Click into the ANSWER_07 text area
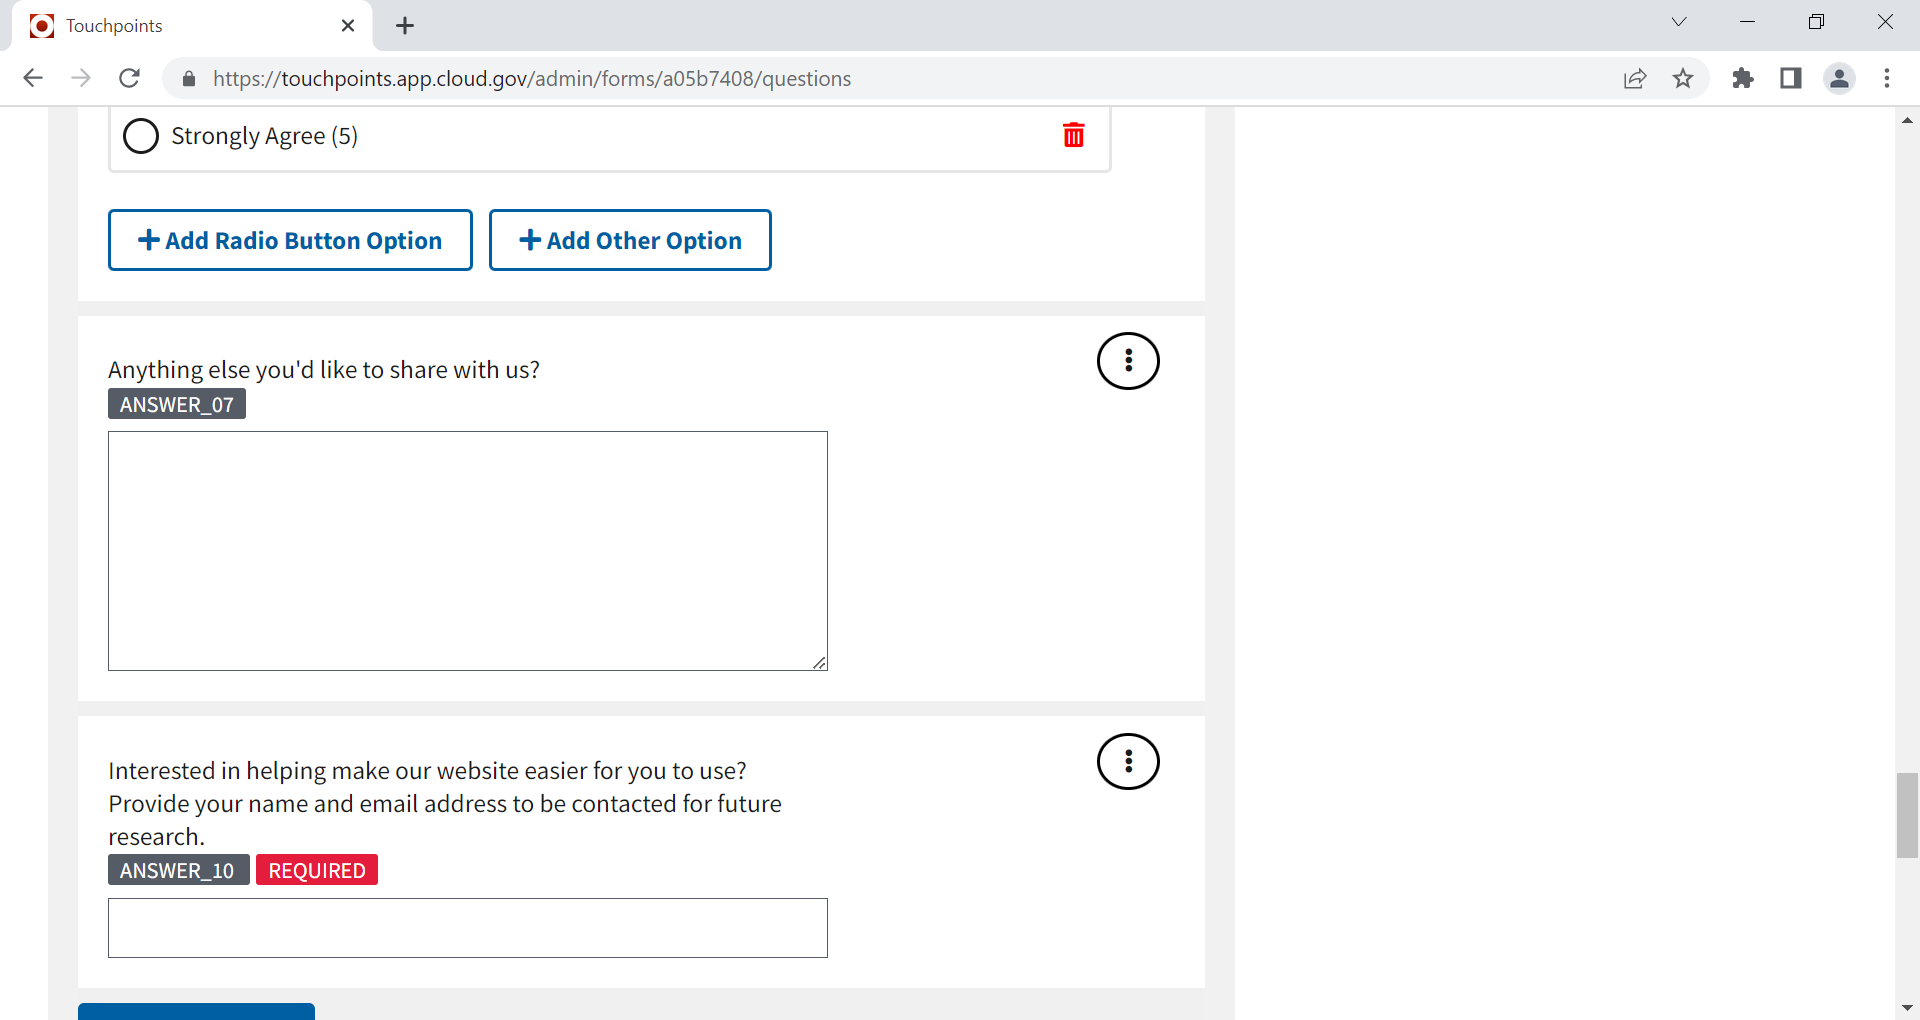Screen dimensions: 1920x1020 (467, 550)
